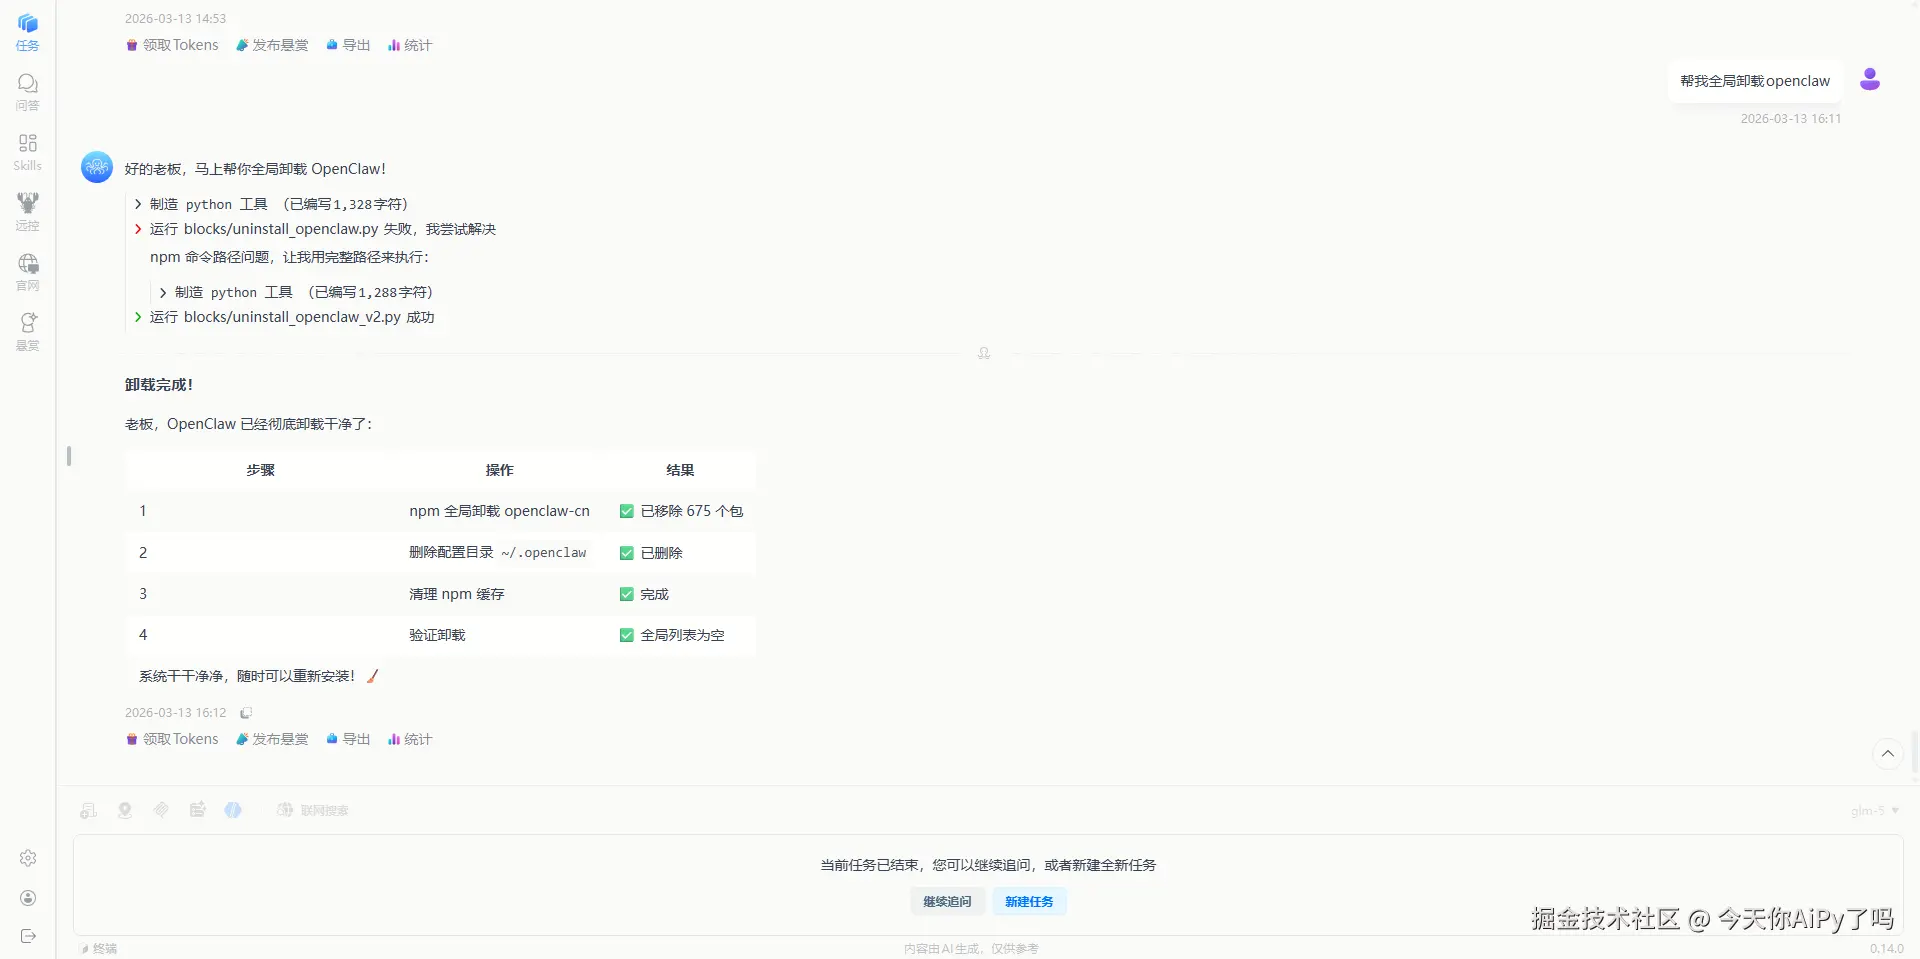Open the 官网 official website entry
This screenshot has height=959, width=1920.
pyautogui.click(x=27, y=272)
